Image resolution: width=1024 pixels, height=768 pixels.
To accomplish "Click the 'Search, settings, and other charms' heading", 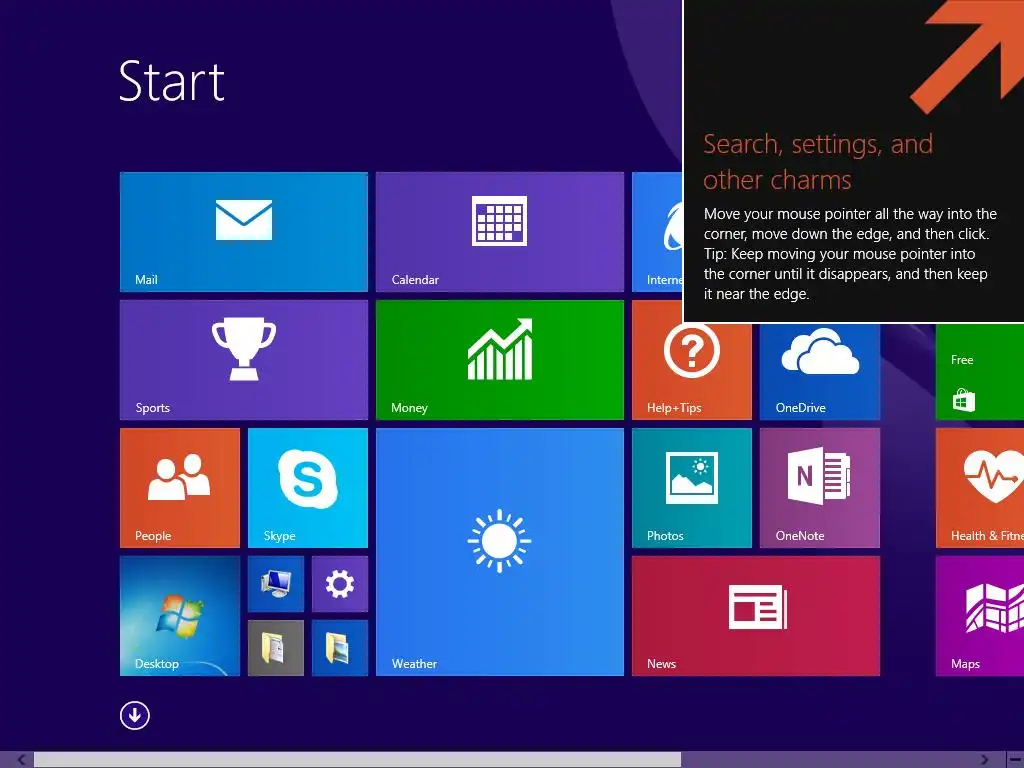I will 818,161.
